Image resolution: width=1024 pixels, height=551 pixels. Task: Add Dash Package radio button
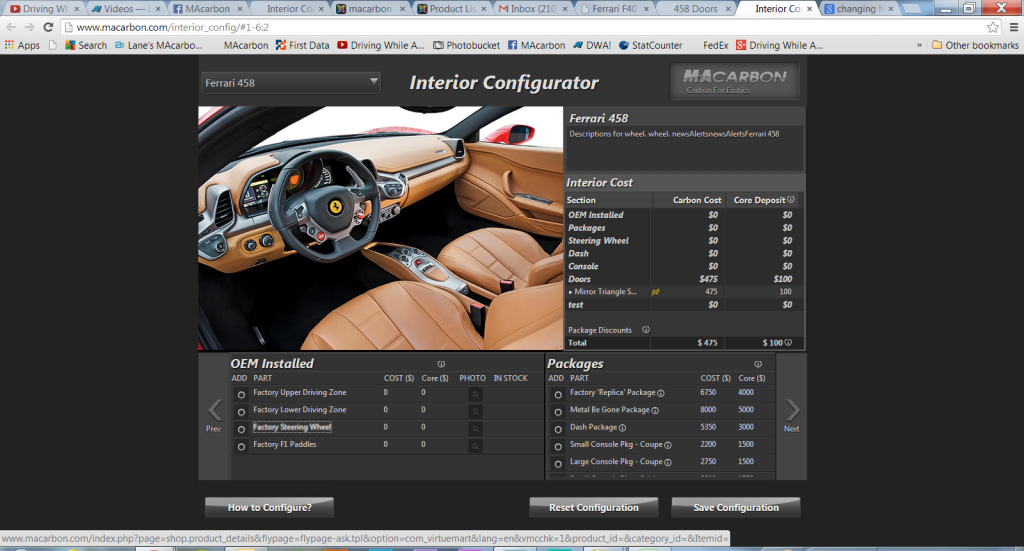(x=558, y=429)
